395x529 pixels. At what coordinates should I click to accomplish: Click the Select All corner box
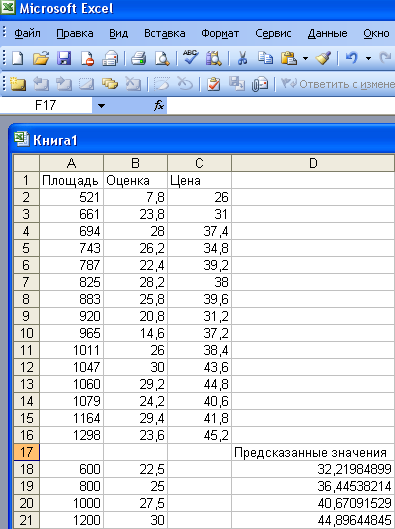[26, 163]
